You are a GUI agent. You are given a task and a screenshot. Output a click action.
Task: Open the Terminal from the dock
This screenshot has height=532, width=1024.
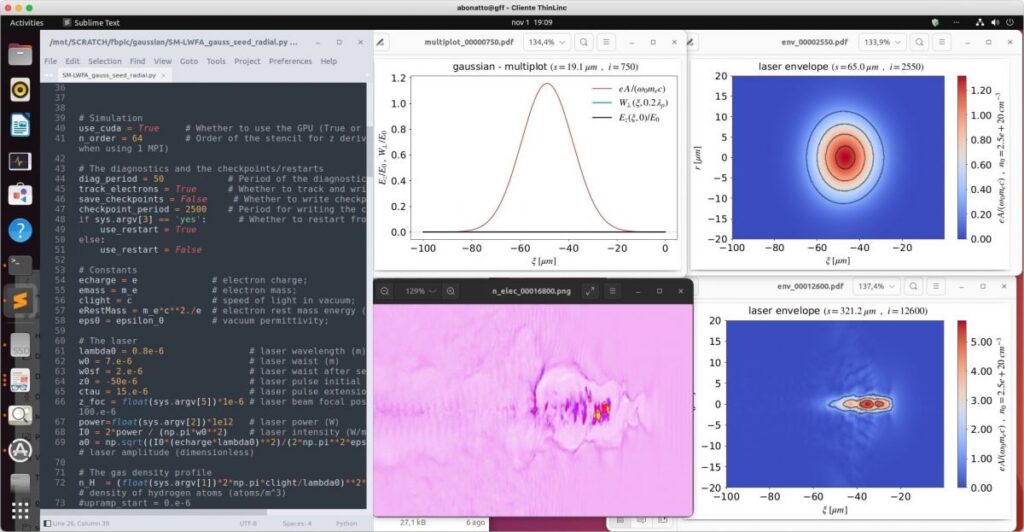tap(20, 265)
